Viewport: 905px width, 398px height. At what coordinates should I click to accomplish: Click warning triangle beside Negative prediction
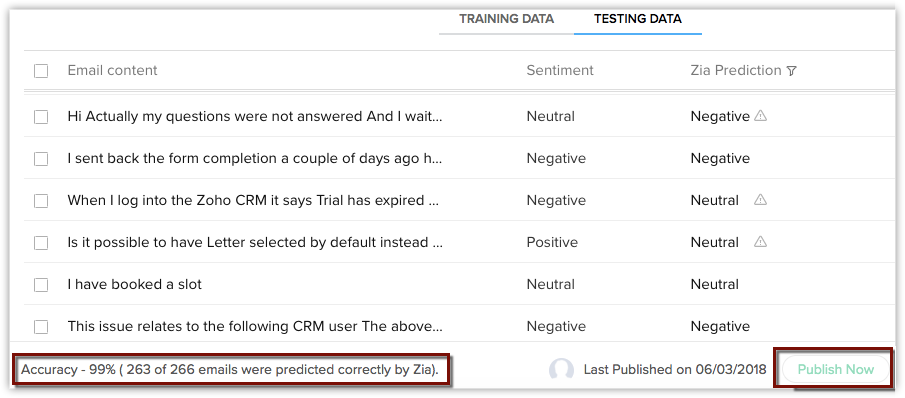761,117
